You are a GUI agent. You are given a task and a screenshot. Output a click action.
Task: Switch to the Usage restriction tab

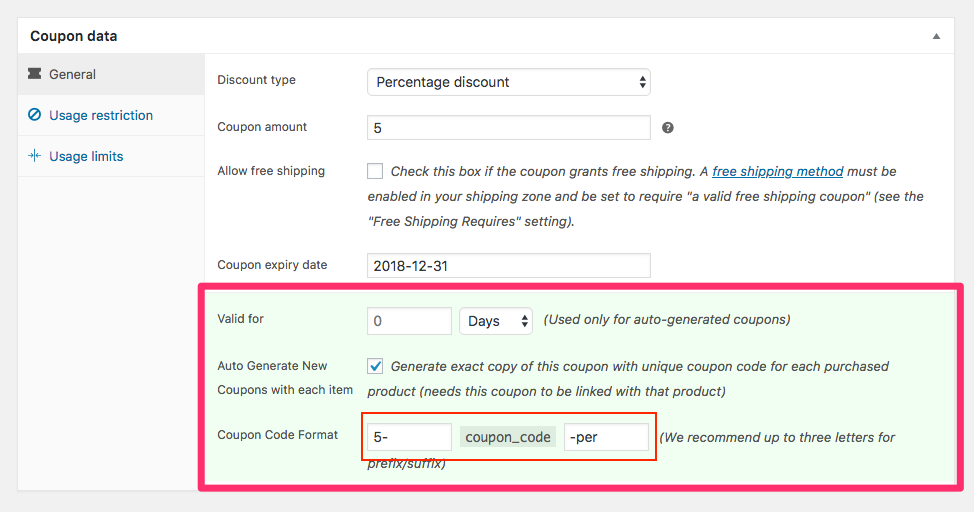coord(101,115)
